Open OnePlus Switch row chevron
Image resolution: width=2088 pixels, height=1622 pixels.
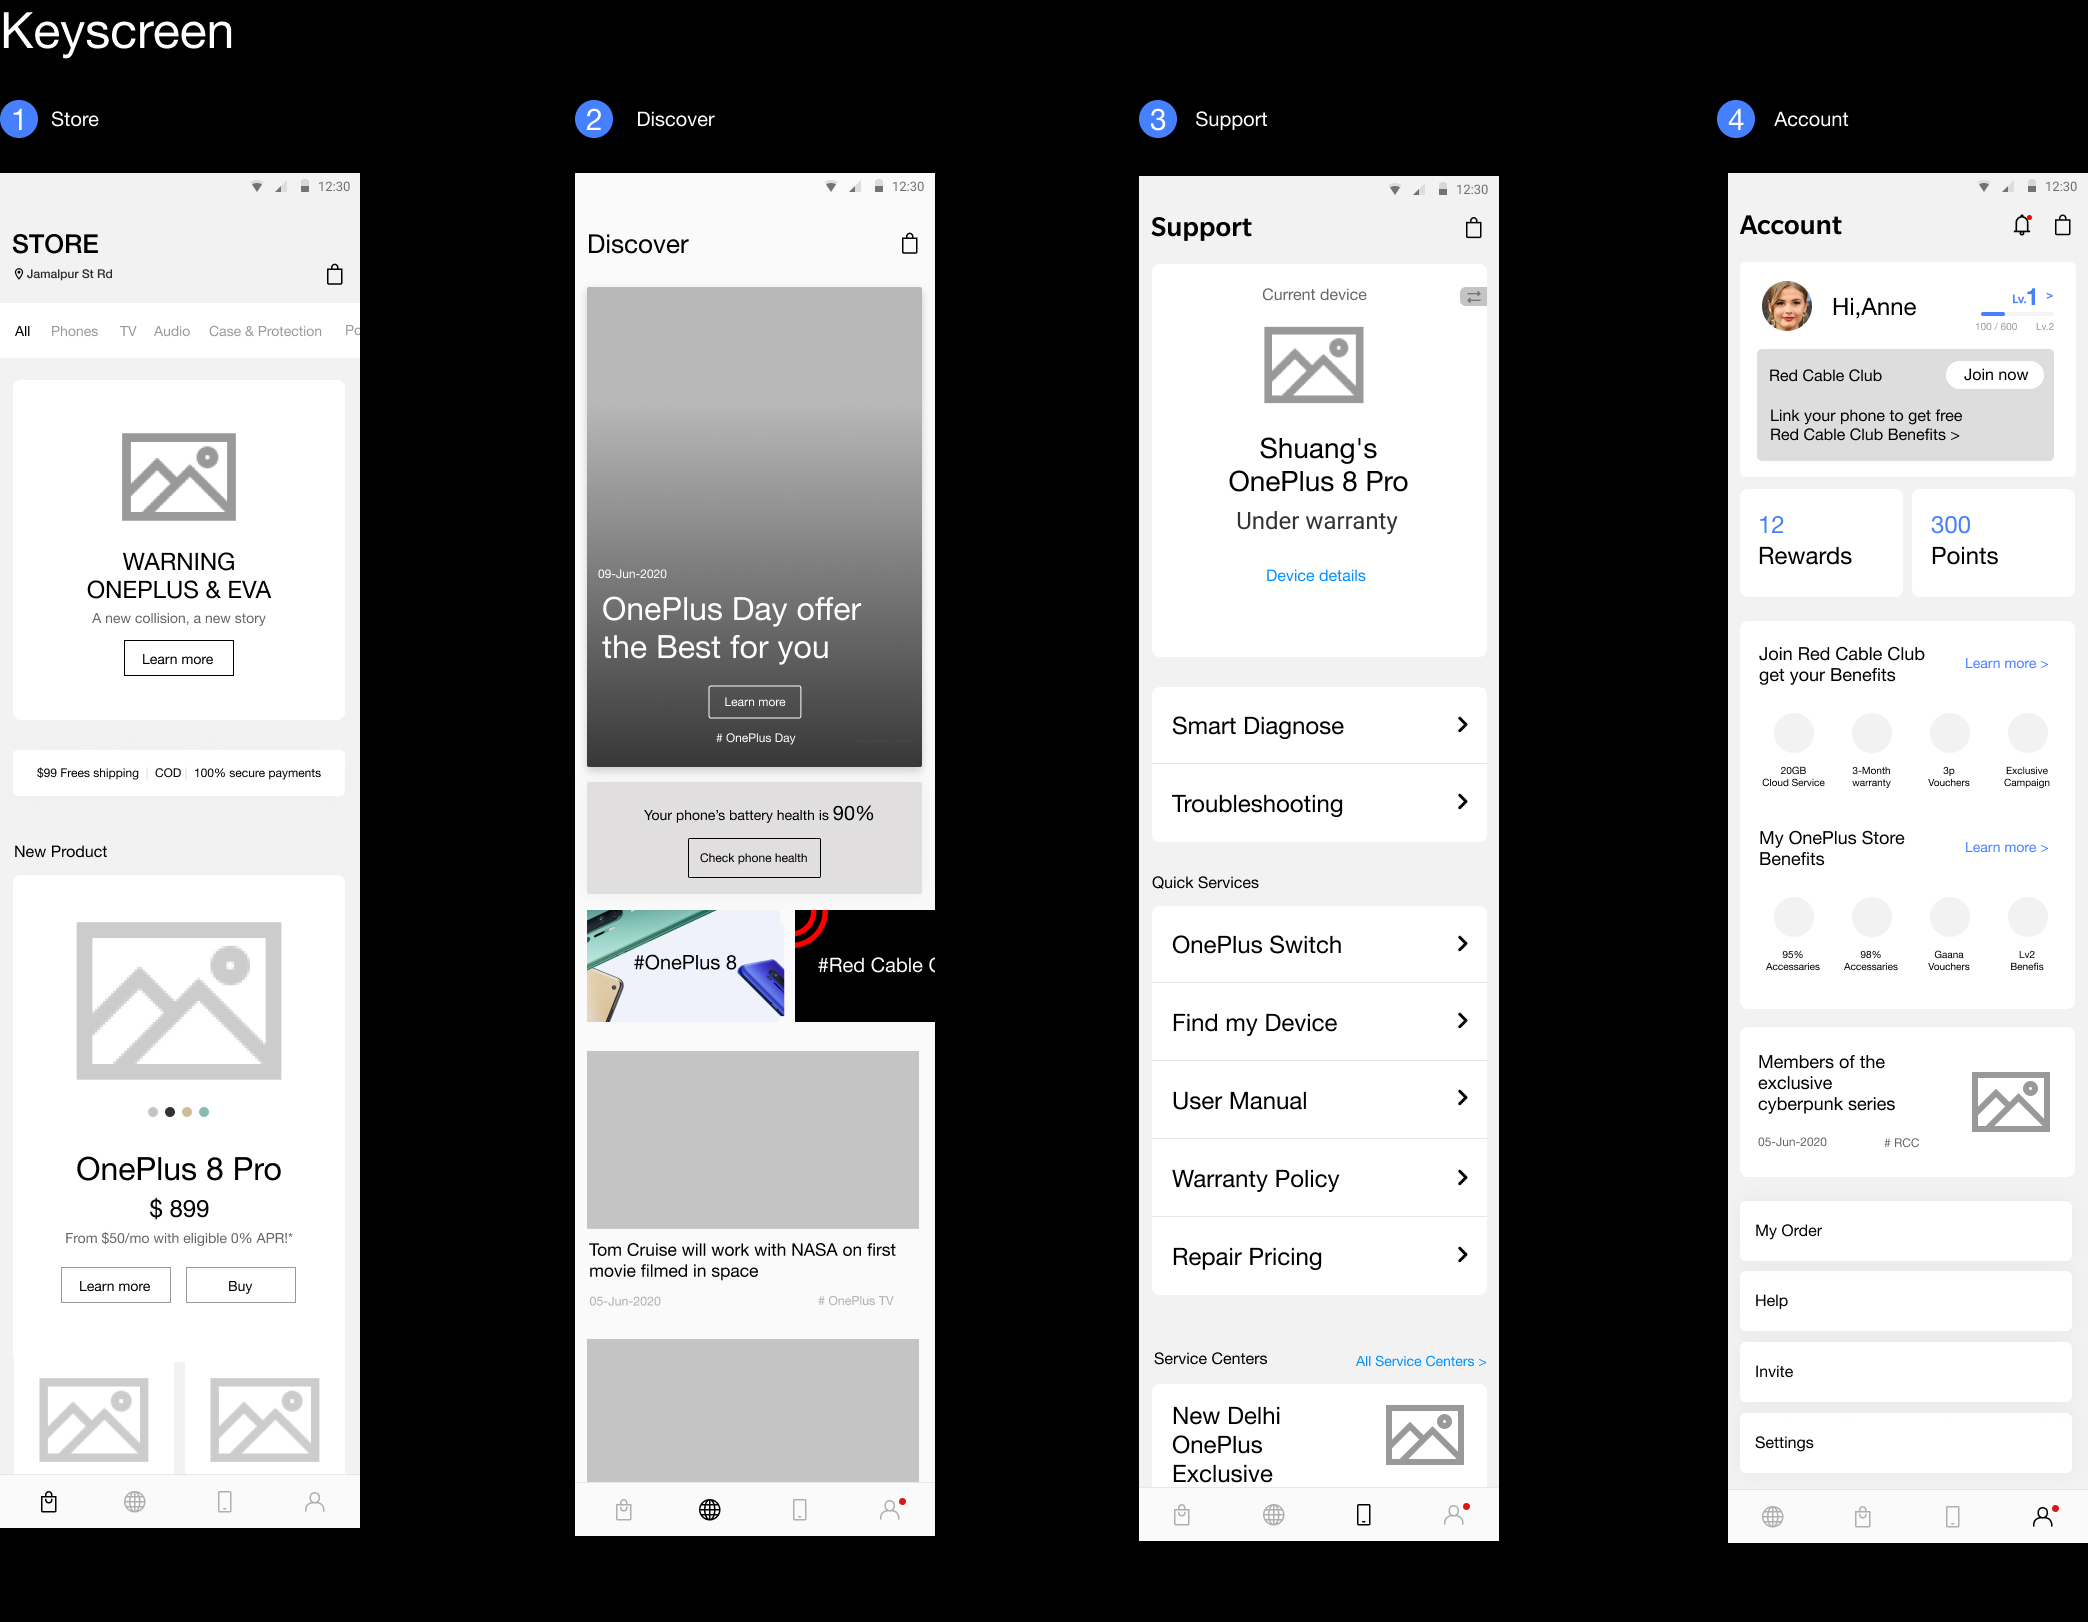click(x=1463, y=944)
